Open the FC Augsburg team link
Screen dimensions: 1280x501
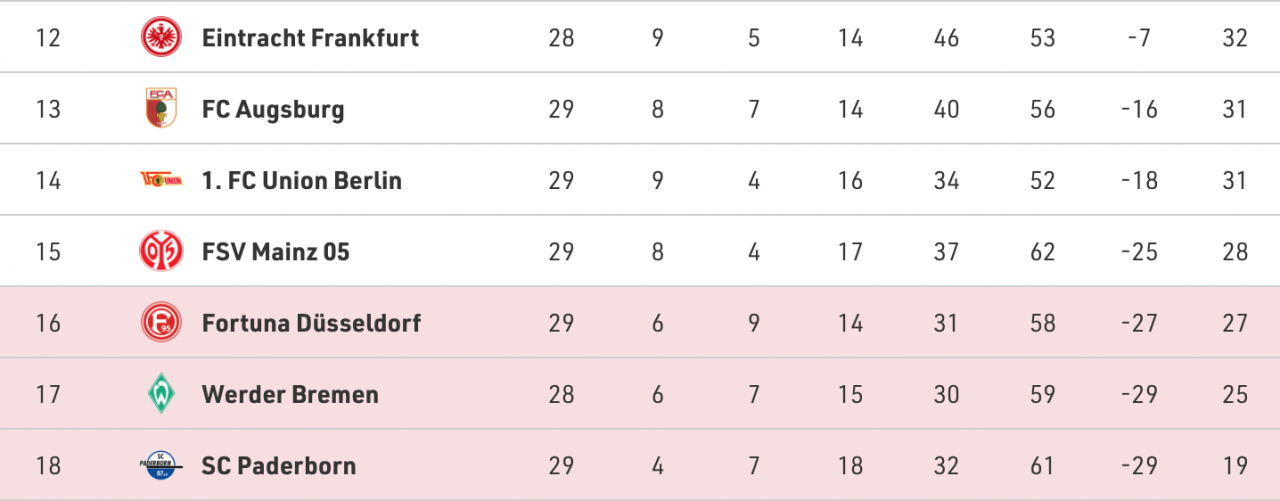(273, 109)
